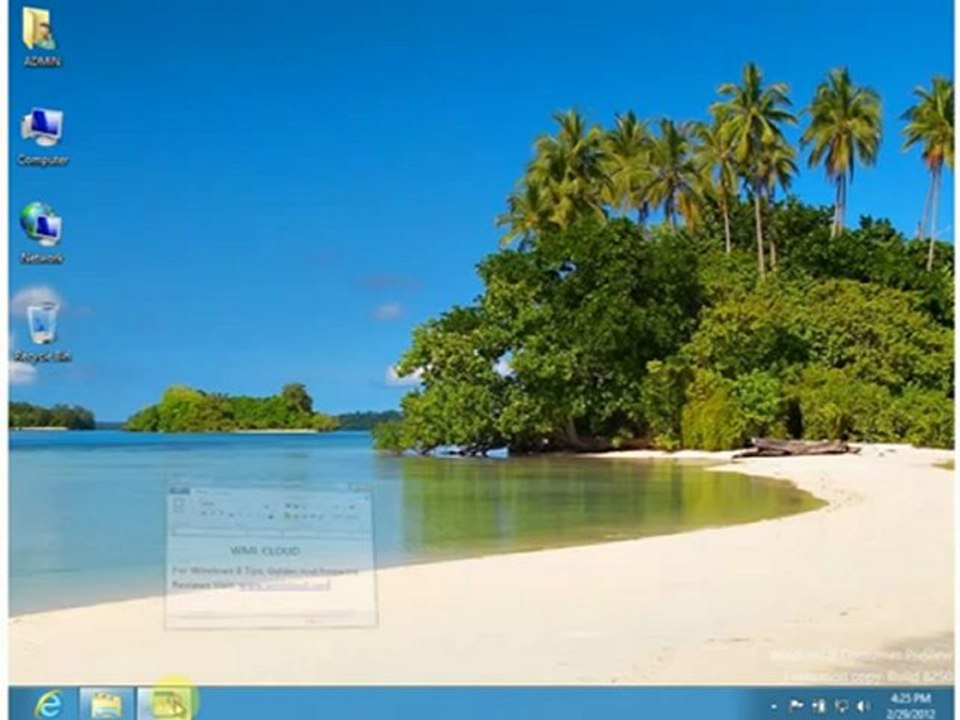Open Internet Explorer from the taskbar

(48, 704)
